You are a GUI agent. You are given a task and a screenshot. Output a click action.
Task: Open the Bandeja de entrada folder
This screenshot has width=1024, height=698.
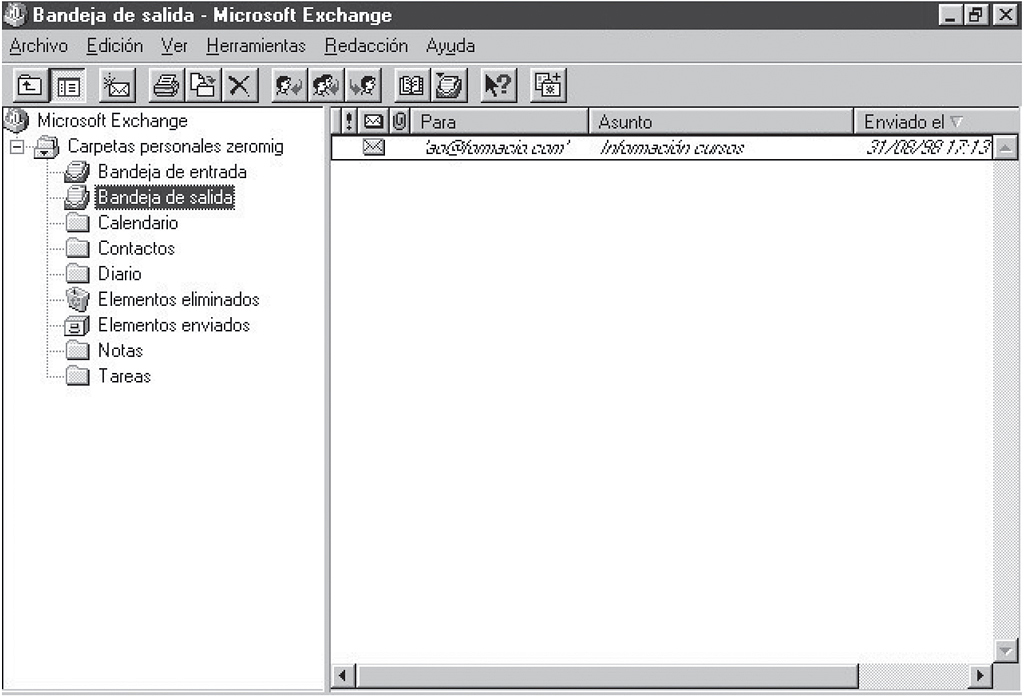tap(171, 172)
